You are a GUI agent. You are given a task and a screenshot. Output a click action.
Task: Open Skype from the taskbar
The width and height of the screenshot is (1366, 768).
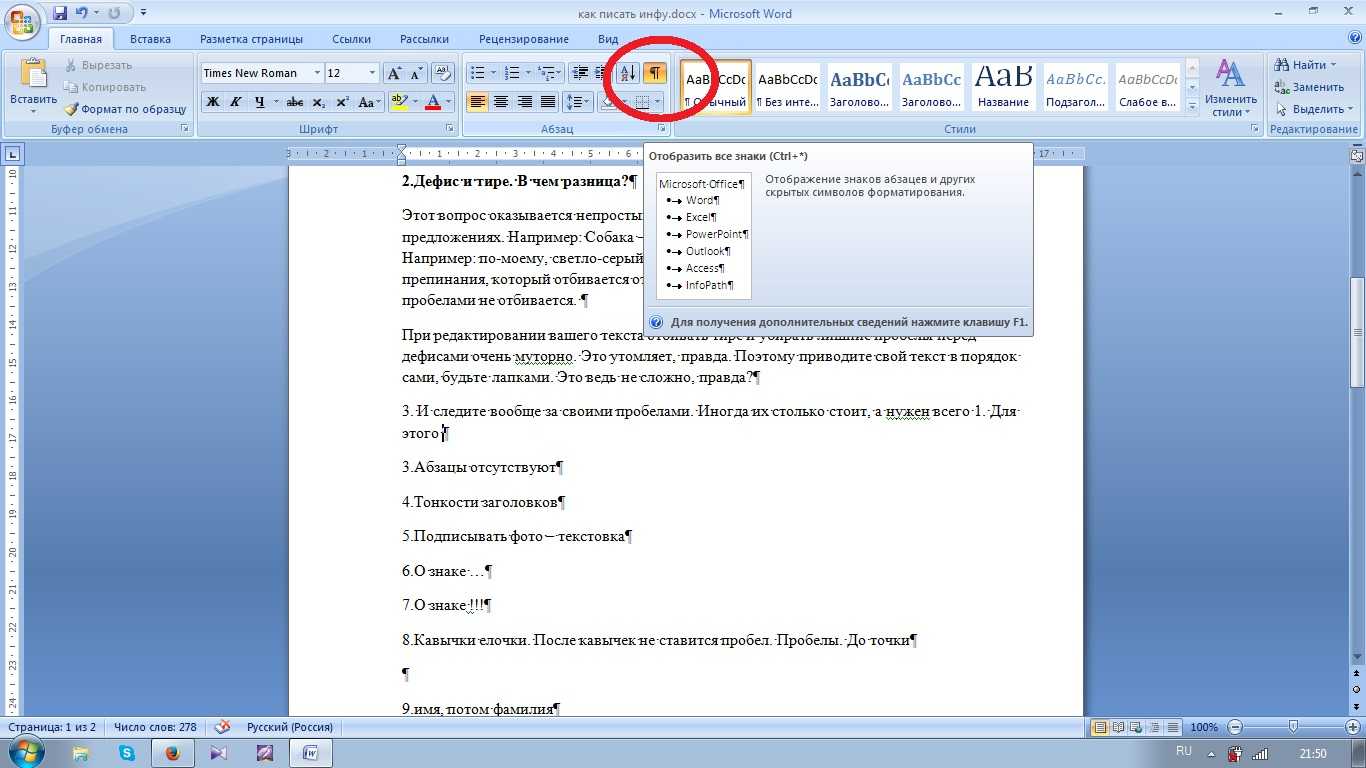pyautogui.click(x=126, y=753)
